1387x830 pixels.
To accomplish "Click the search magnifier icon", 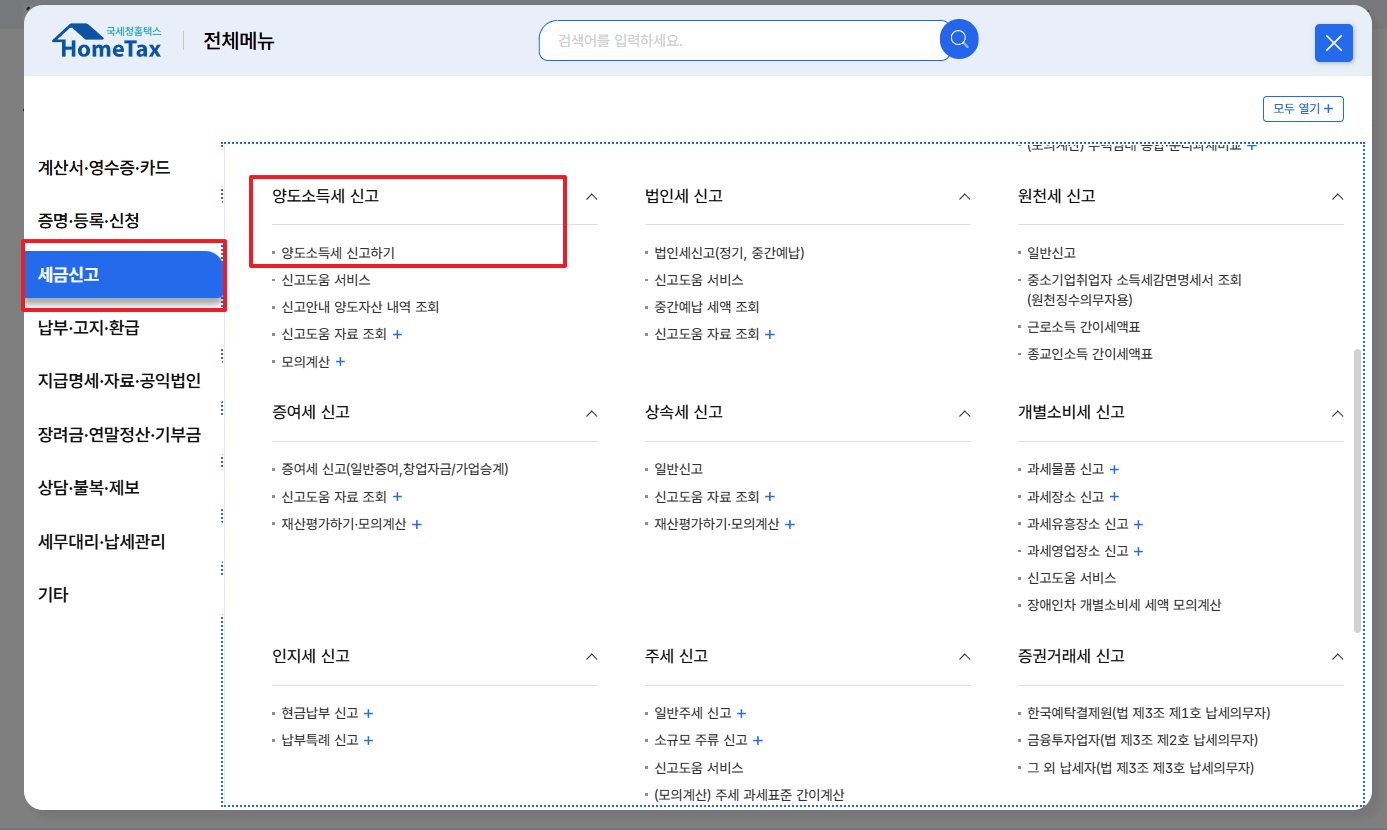I will [x=957, y=40].
